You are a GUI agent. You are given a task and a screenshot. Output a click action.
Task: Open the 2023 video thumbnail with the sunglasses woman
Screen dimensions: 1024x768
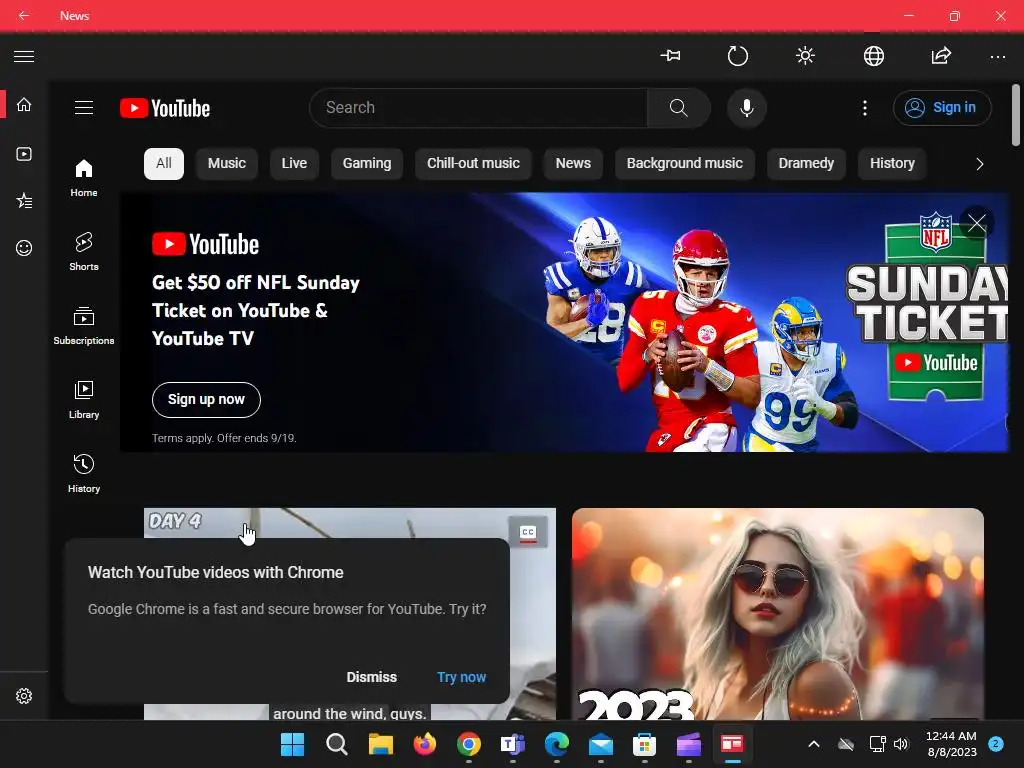pos(778,614)
